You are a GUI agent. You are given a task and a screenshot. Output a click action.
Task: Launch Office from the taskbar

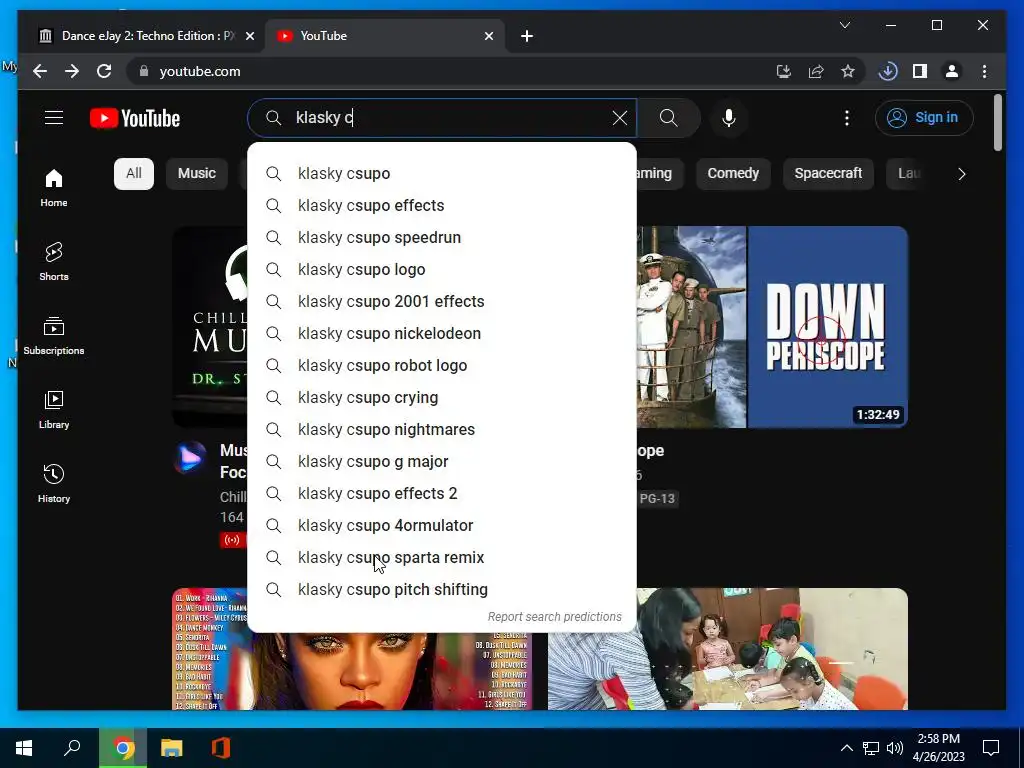pyautogui.click(x=221, y=748)
